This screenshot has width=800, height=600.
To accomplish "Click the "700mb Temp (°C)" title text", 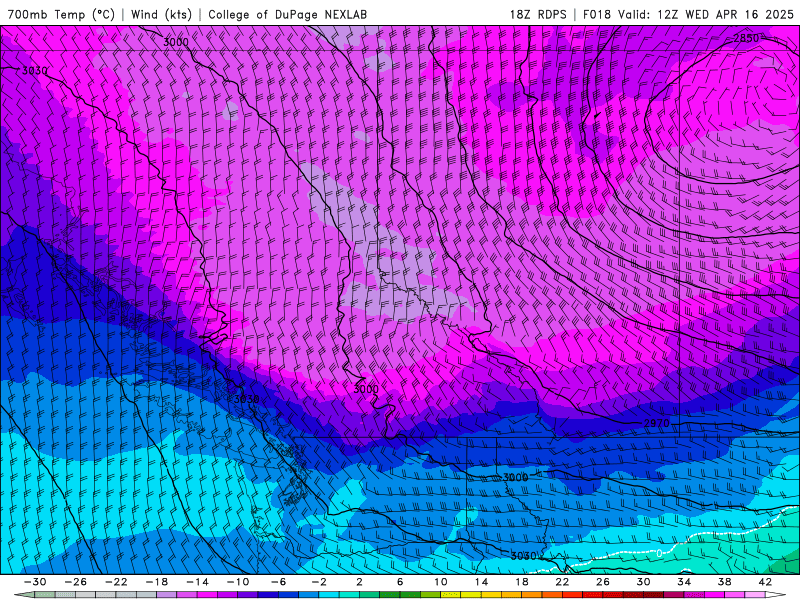I will (x=61, y=14).
